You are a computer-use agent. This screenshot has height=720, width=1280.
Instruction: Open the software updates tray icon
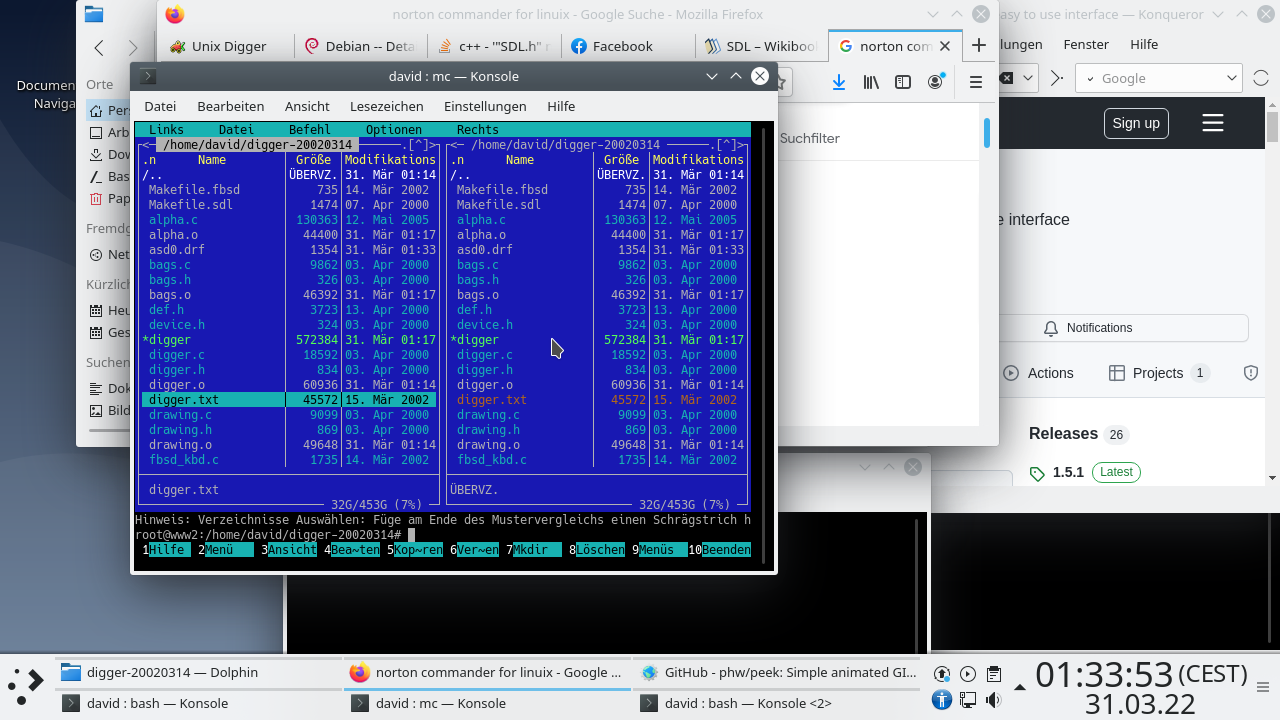point(941,673)
